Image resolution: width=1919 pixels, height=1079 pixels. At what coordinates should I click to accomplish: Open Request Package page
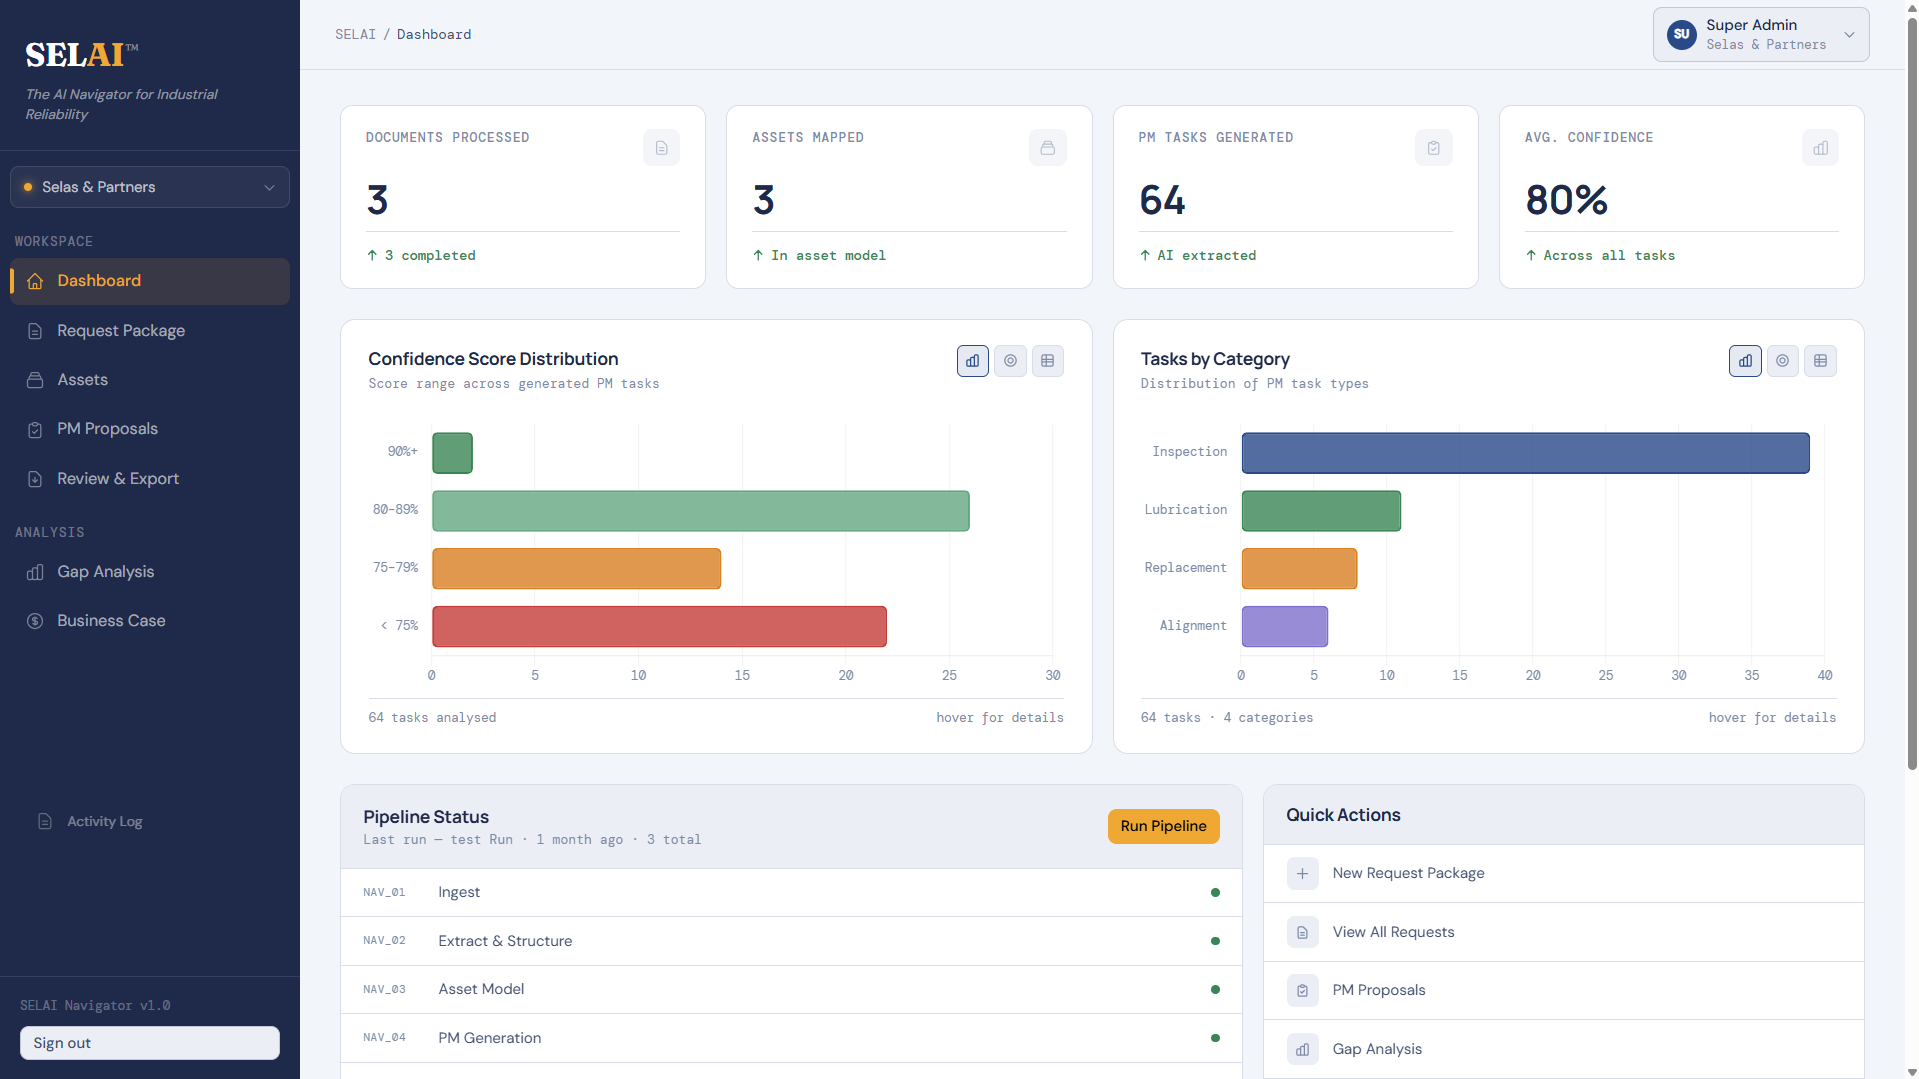pyautogui.click(x=150, y=331)
